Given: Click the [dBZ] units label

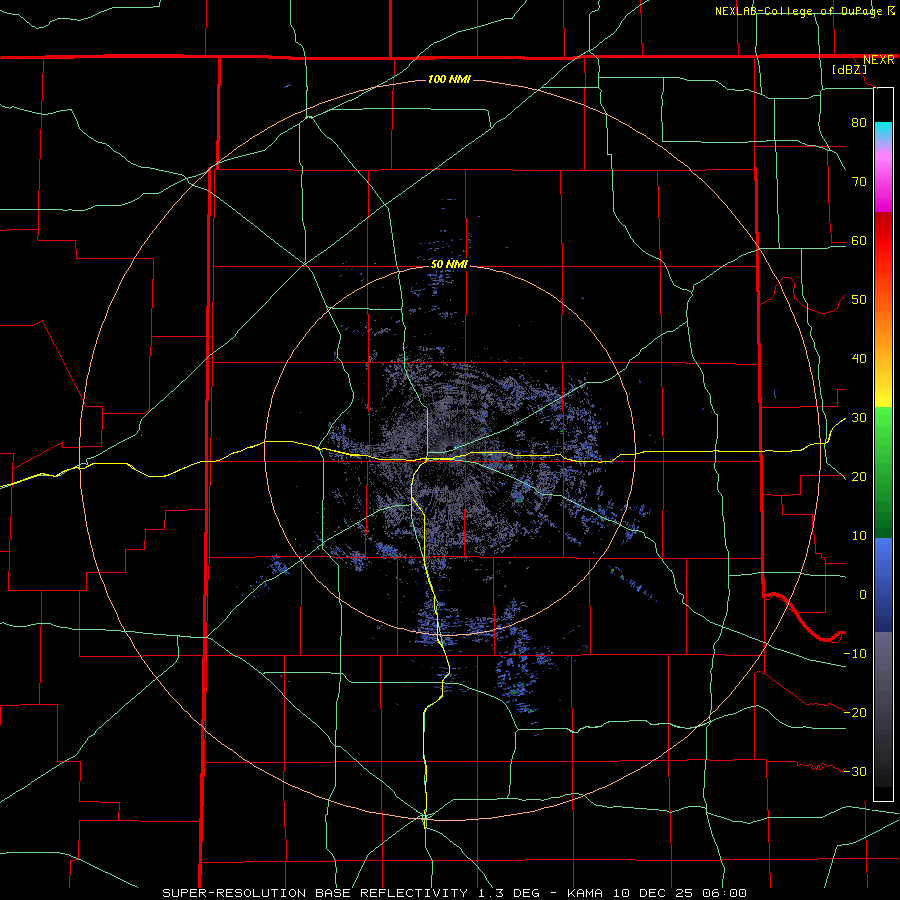Looking at the screenshot, I should [x=849, y=70].
